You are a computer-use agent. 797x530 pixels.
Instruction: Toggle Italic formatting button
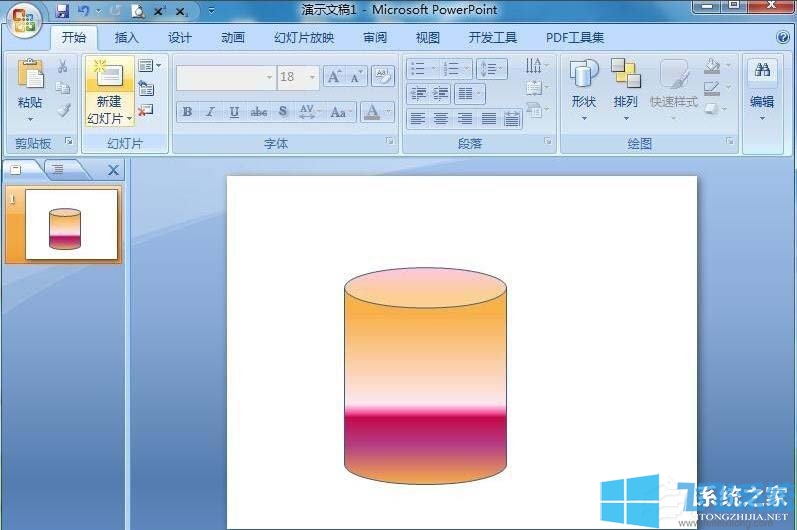click(x=210, y=112)
